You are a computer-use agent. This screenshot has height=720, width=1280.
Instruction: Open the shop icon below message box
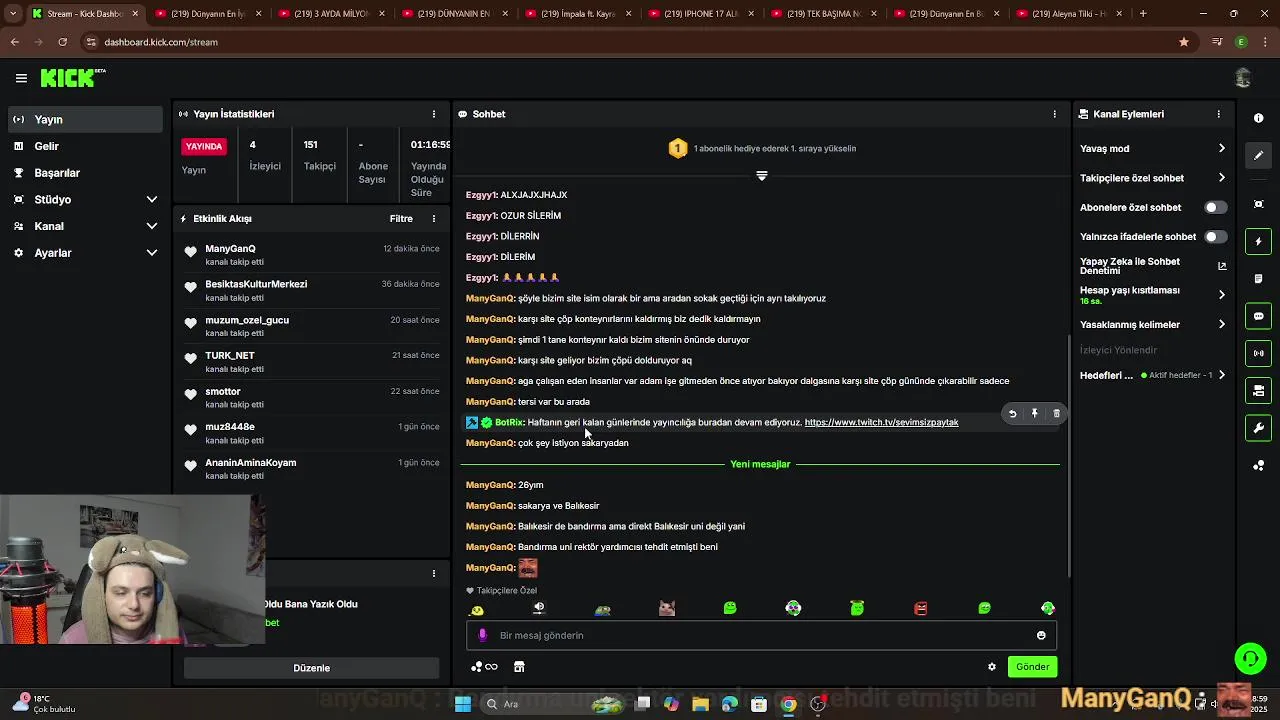519,667
